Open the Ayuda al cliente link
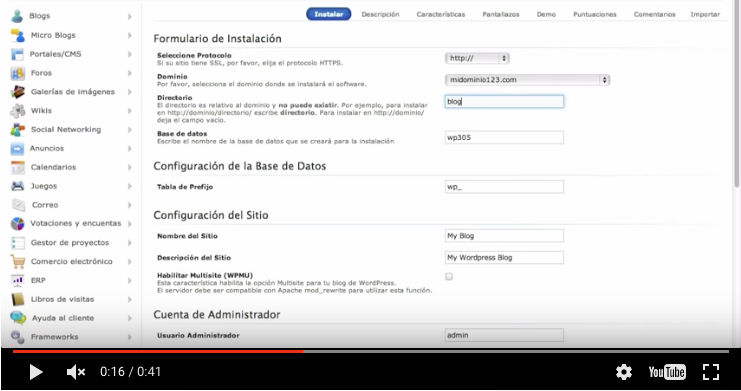The height and width of the screenshot is (391, 741). click(x=63, y=318)
